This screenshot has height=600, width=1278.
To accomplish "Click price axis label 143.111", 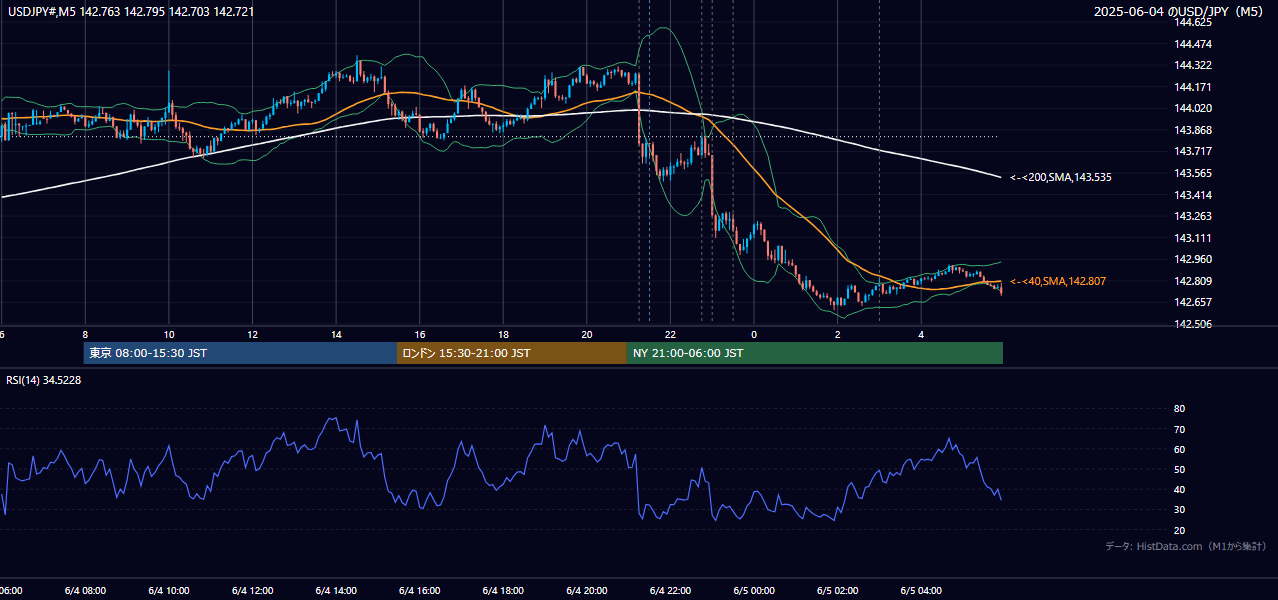I will point(1193,238).
